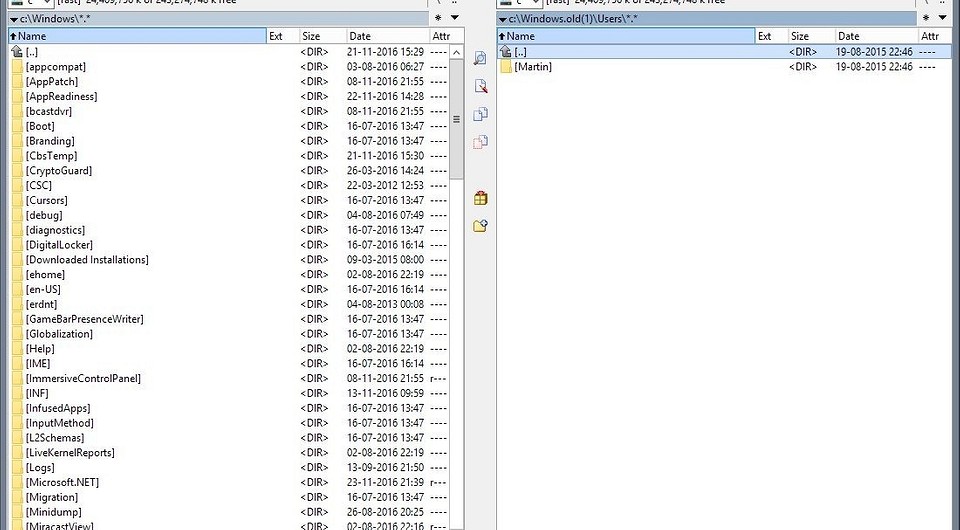Click the Pack files gift box icon

point(480,198)
